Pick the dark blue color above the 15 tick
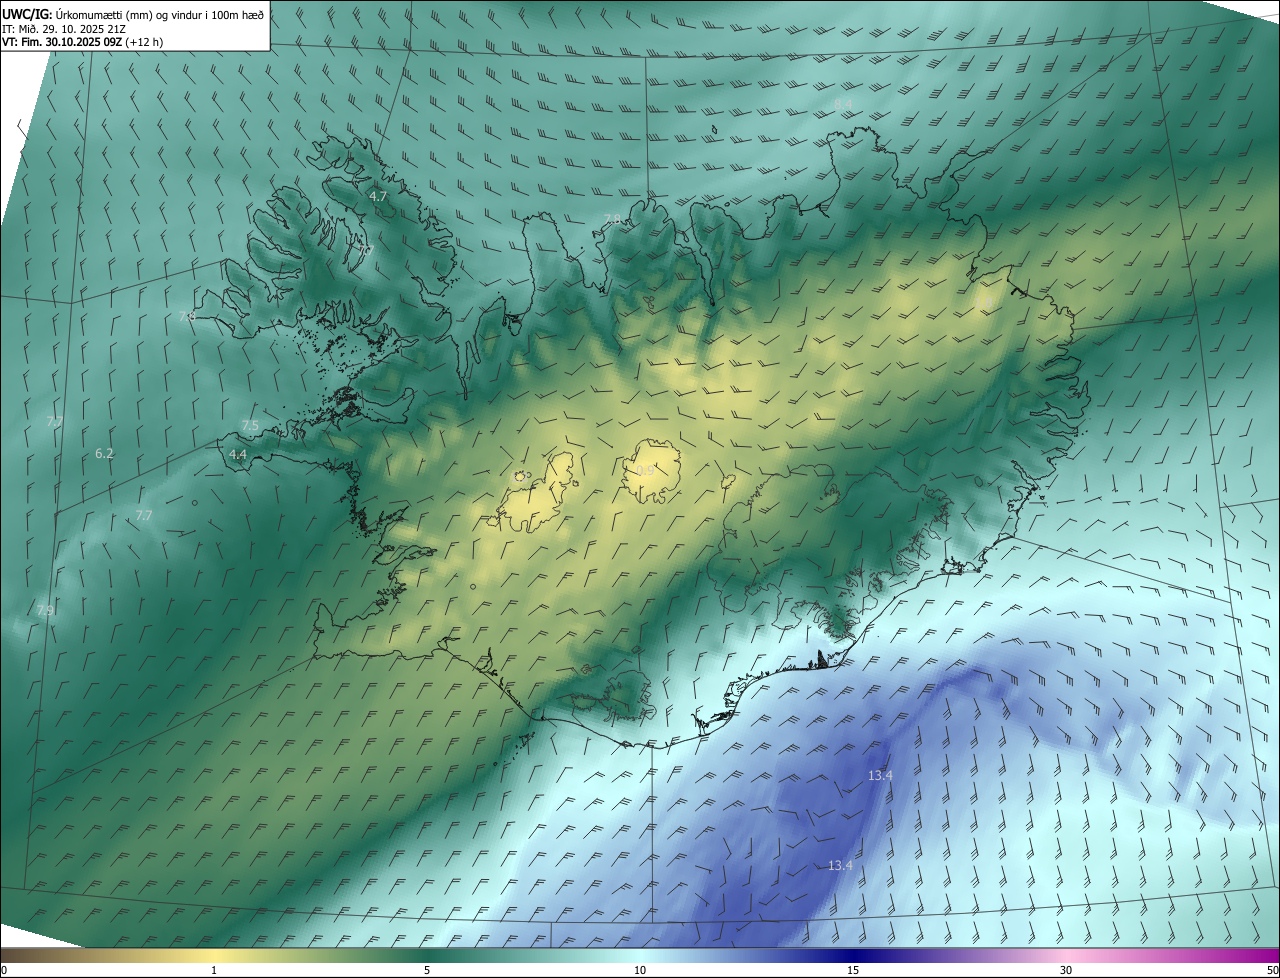 [x=853, y=954]
